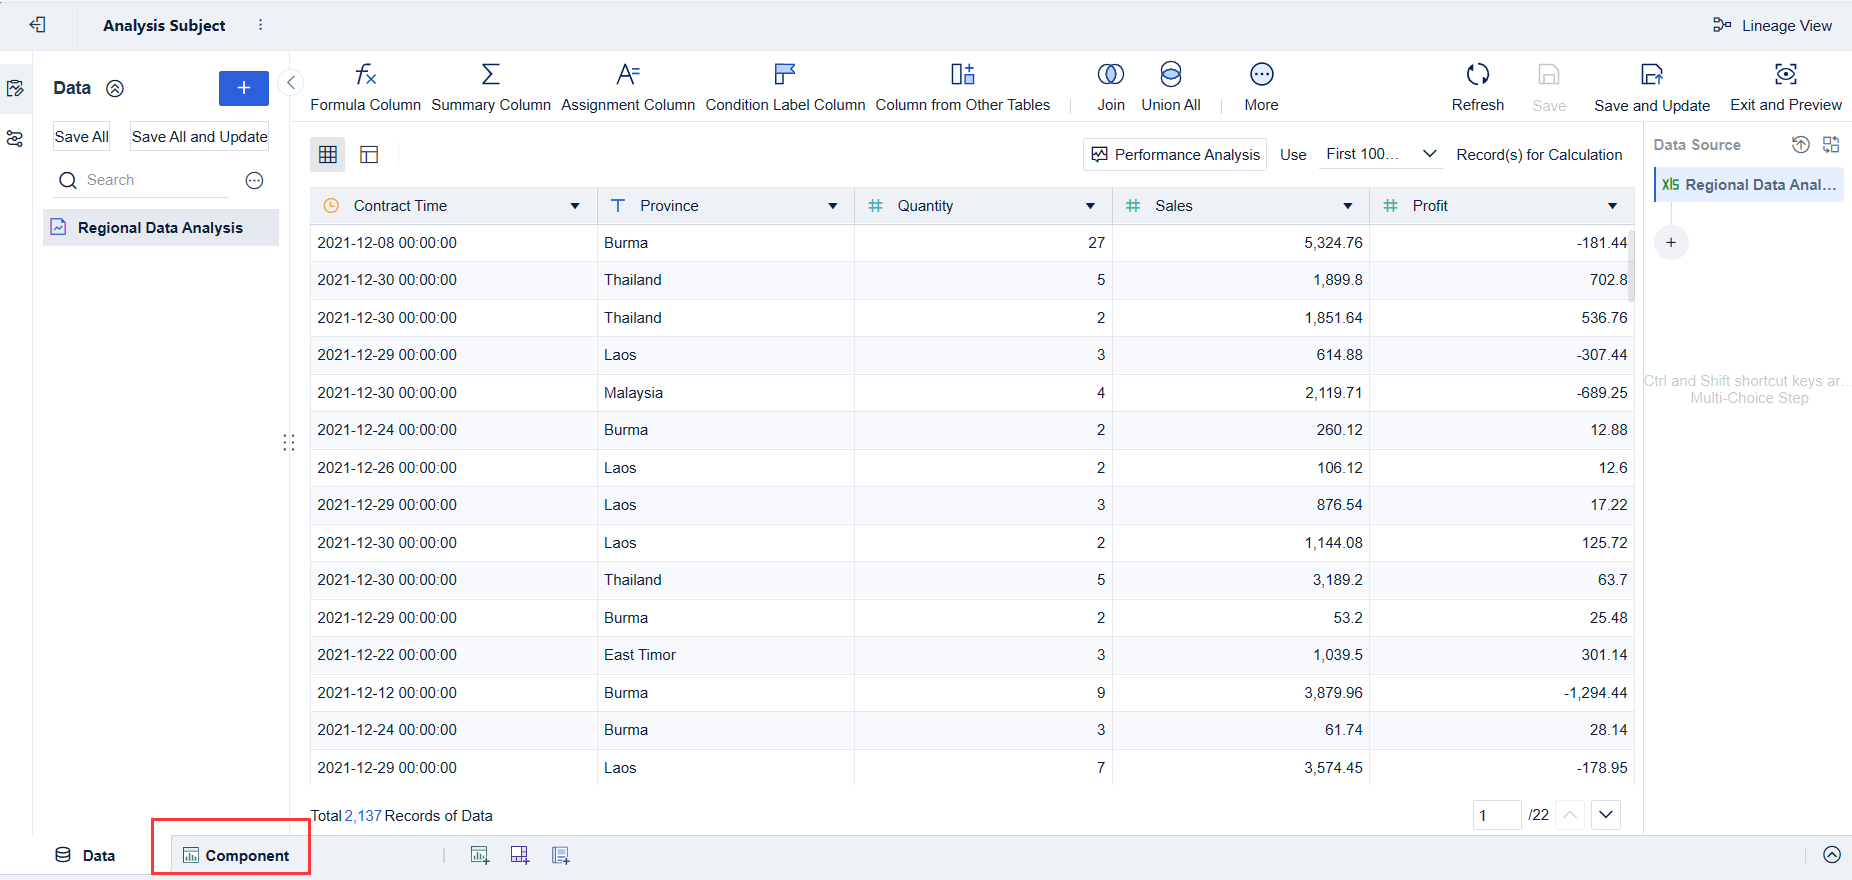The width and height of the screenshot is (1852, 880).
Task: Click the blue plus button to add data
Action: point(243,88)
